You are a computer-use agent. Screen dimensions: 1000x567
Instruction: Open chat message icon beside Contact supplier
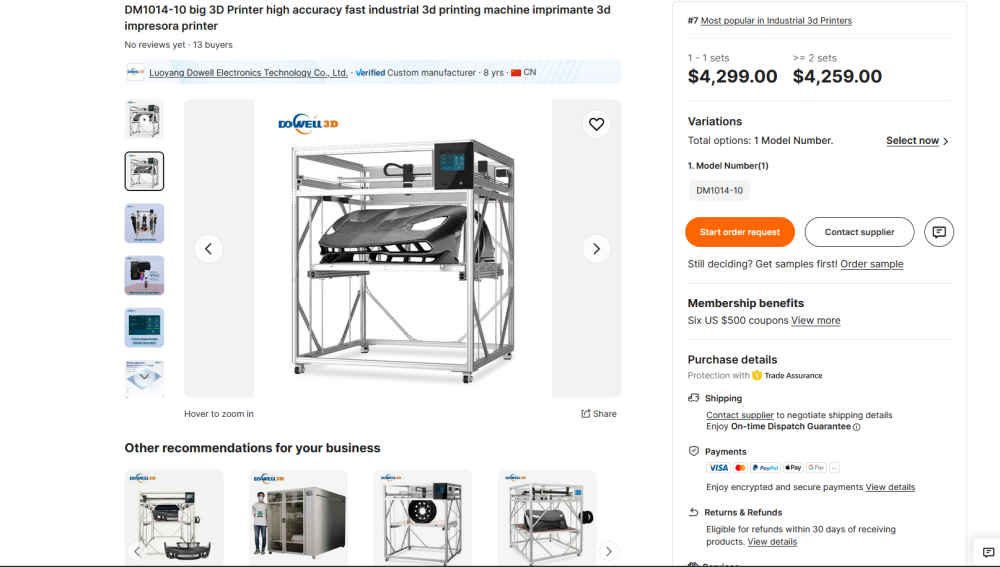(x=938, y=232)
